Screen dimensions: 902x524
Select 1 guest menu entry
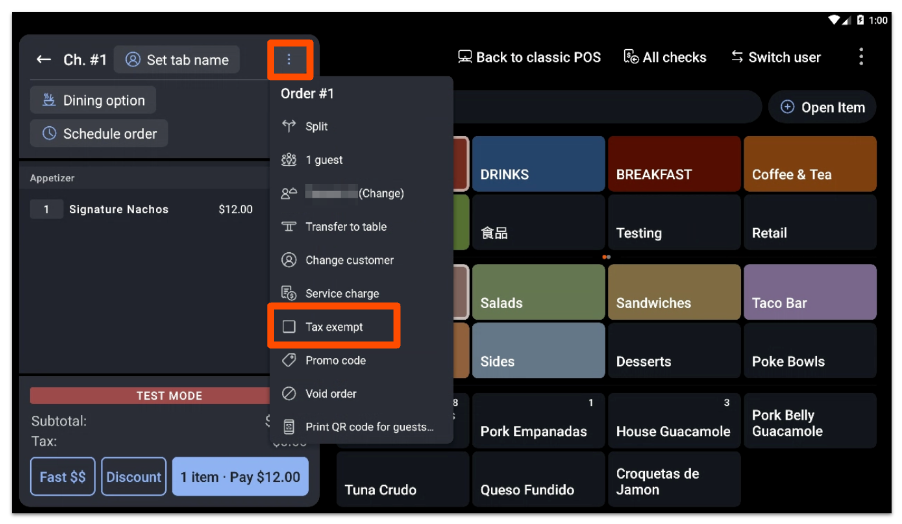point(324,160)
